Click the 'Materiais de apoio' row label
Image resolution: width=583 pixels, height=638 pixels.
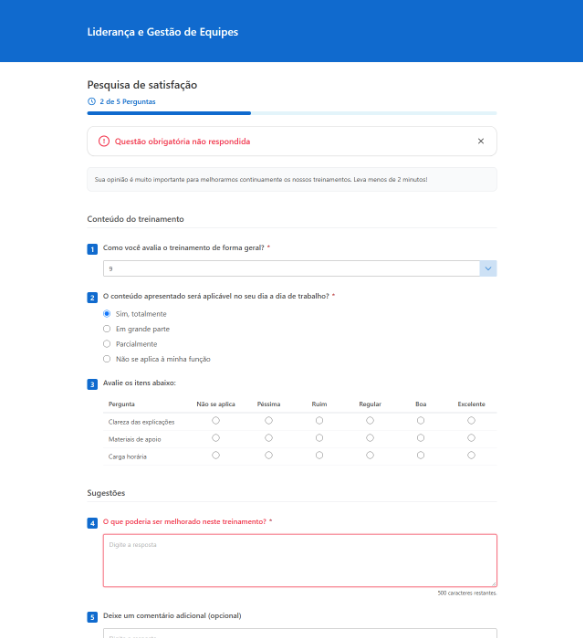click(135, 439)
